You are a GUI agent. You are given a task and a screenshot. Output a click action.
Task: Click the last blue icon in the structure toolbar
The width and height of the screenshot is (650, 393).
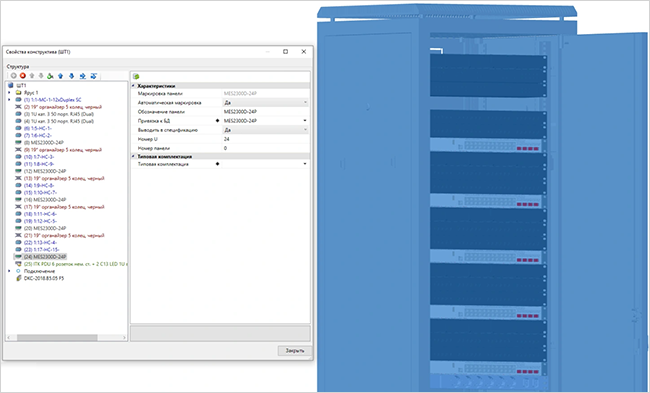click(94, 76)
